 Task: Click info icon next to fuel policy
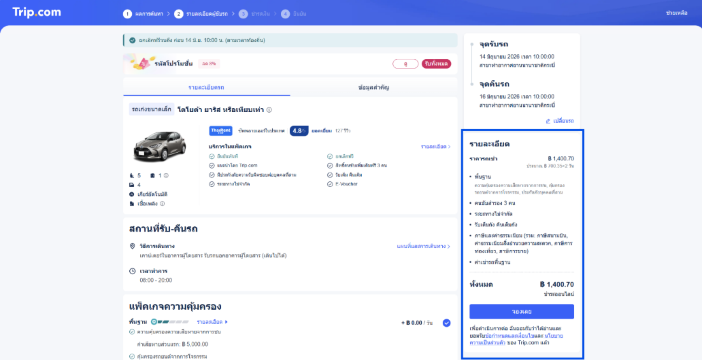pyautogui.click(x=163, y=204)
